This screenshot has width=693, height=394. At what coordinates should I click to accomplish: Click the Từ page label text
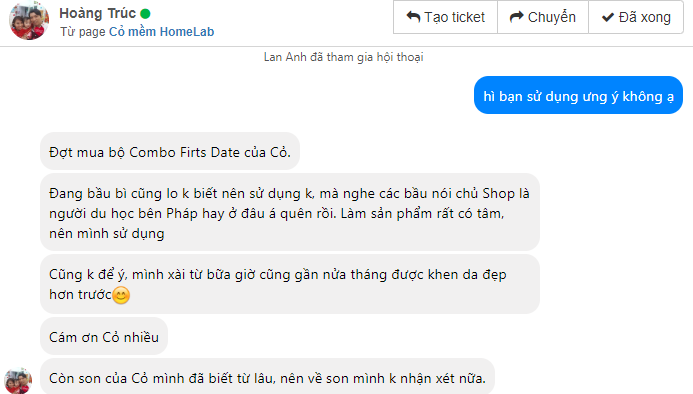click(83, 32)
